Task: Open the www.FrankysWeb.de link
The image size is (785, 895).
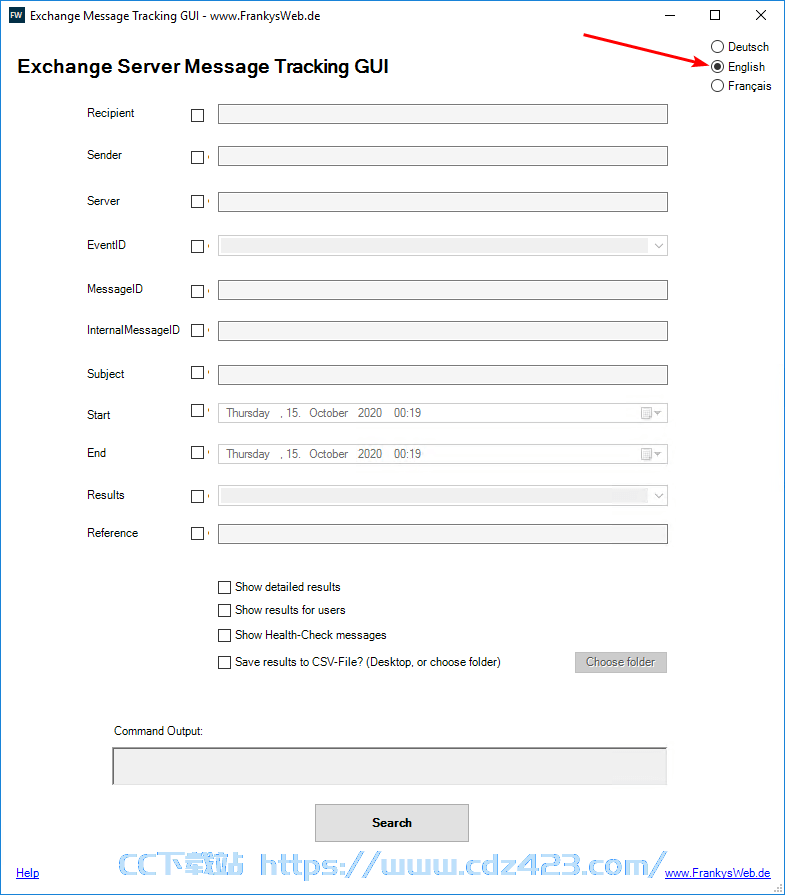Action: [717, 873]
